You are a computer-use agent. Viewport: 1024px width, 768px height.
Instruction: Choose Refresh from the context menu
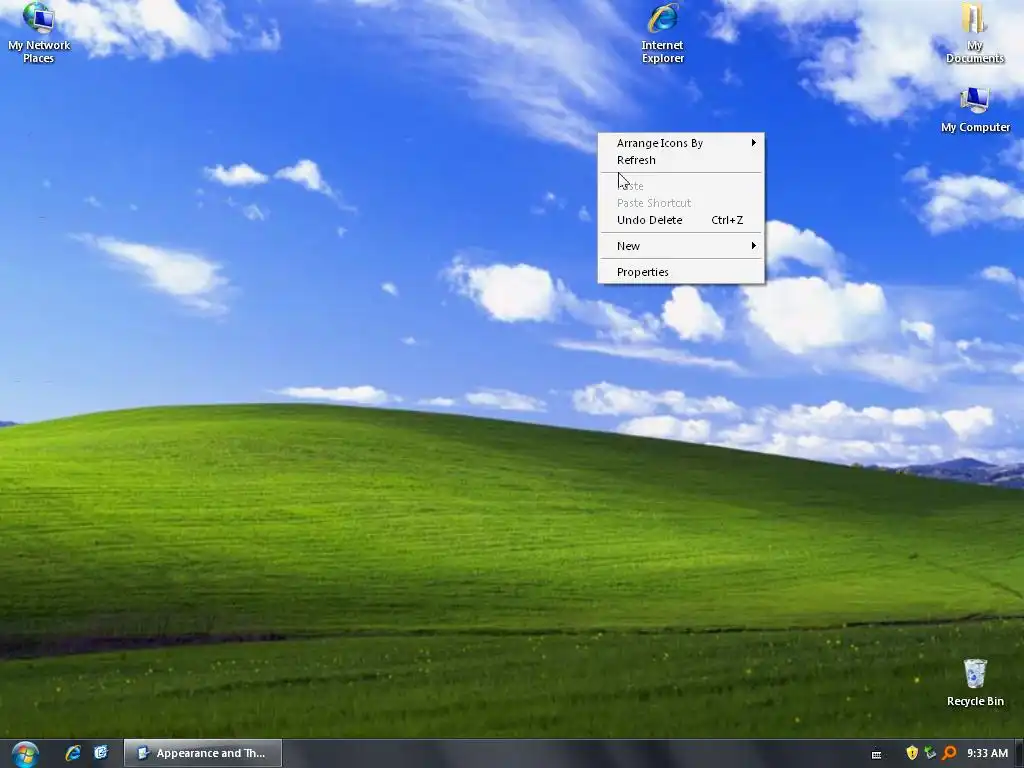(681, 160)
